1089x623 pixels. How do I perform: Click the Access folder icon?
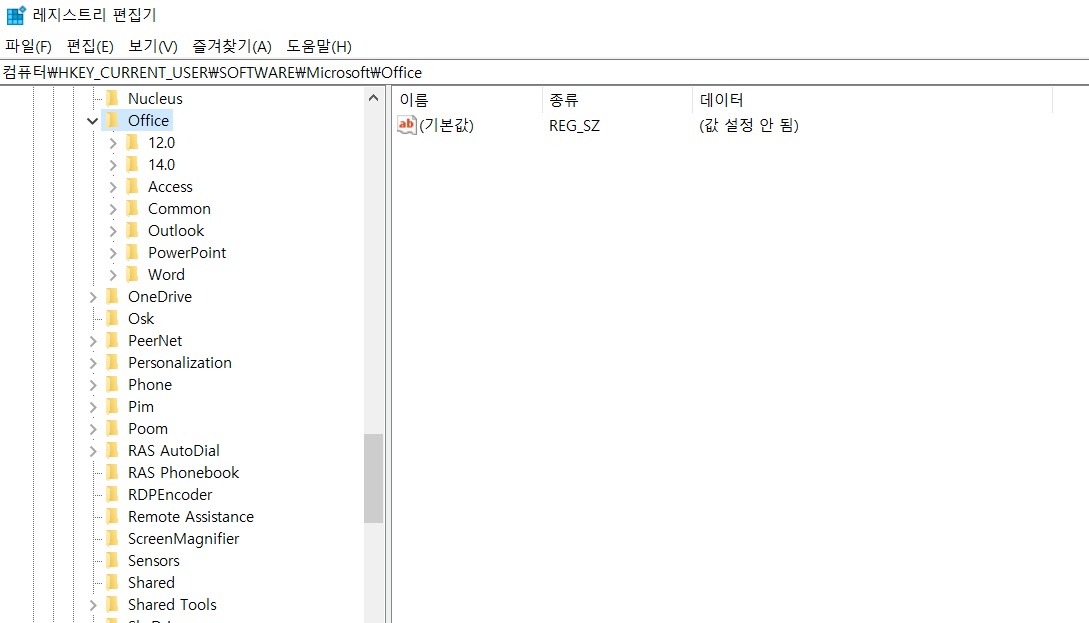coord(133,186)
